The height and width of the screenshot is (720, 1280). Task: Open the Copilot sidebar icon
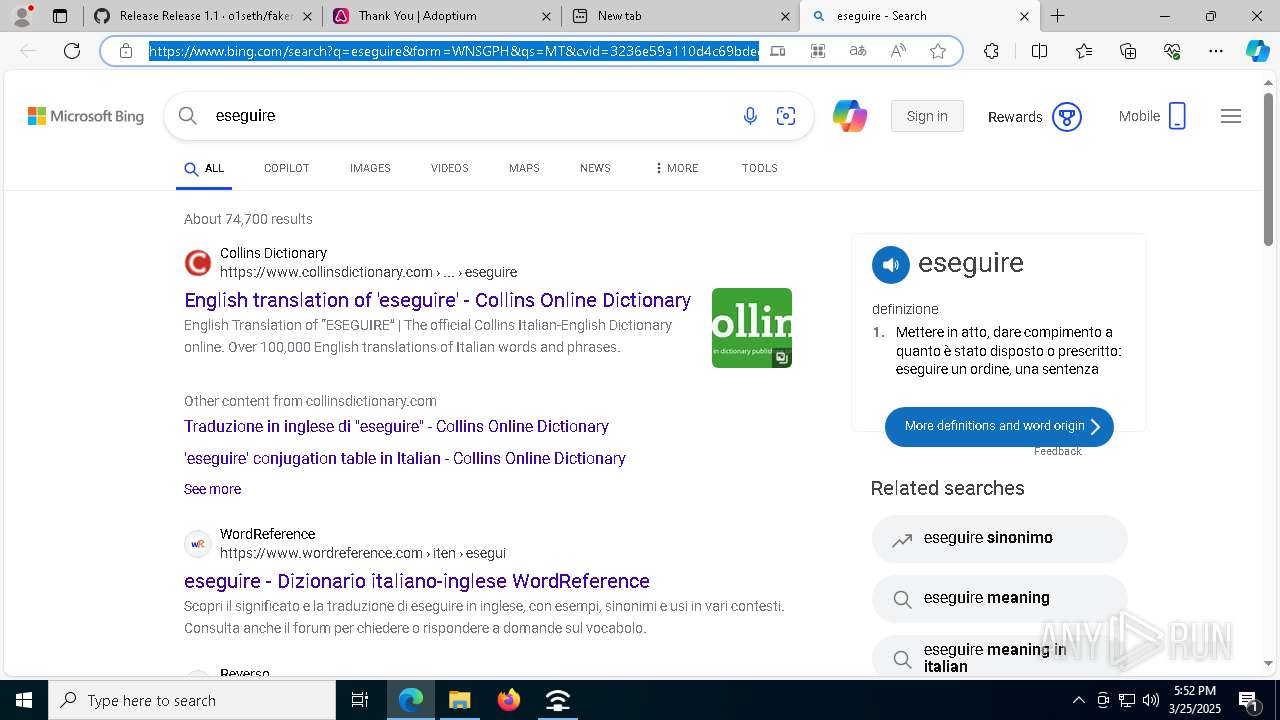click(1257, 51)
